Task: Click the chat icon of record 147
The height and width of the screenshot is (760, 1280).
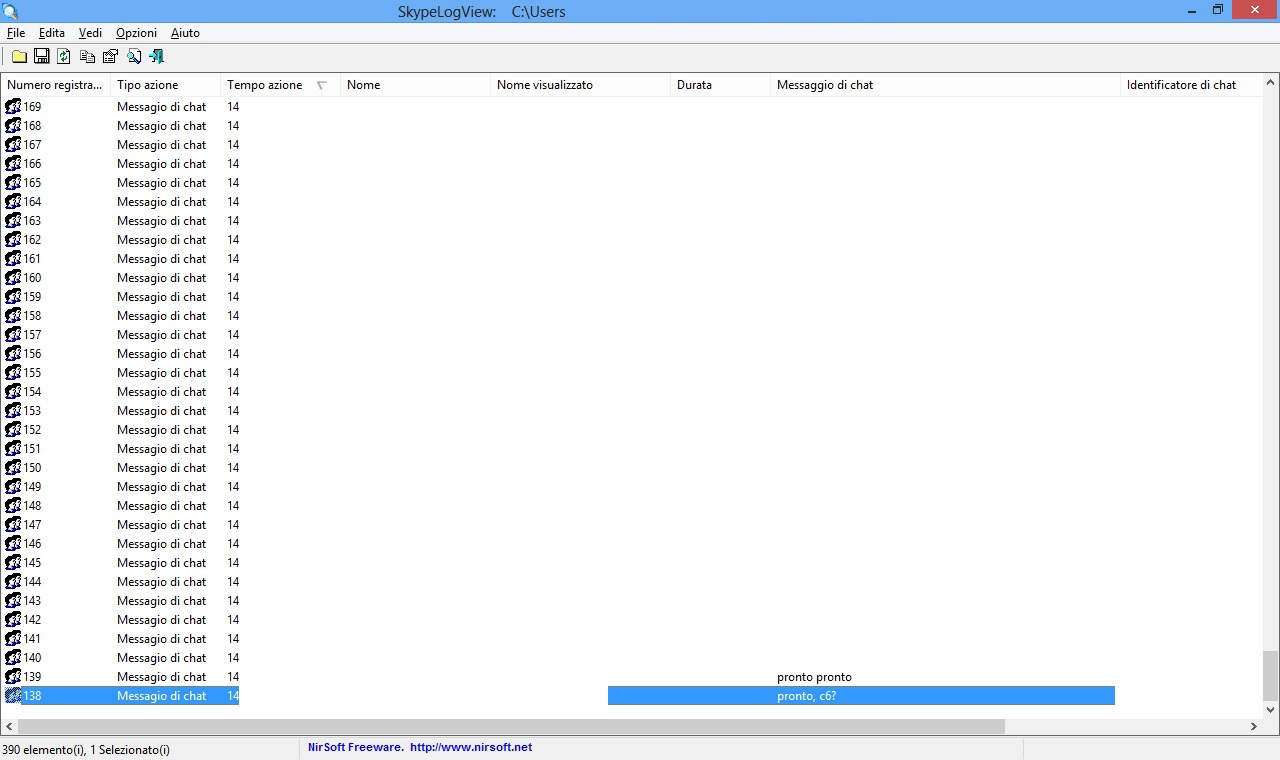Action: pyautogui.click(x=13, y=524)
